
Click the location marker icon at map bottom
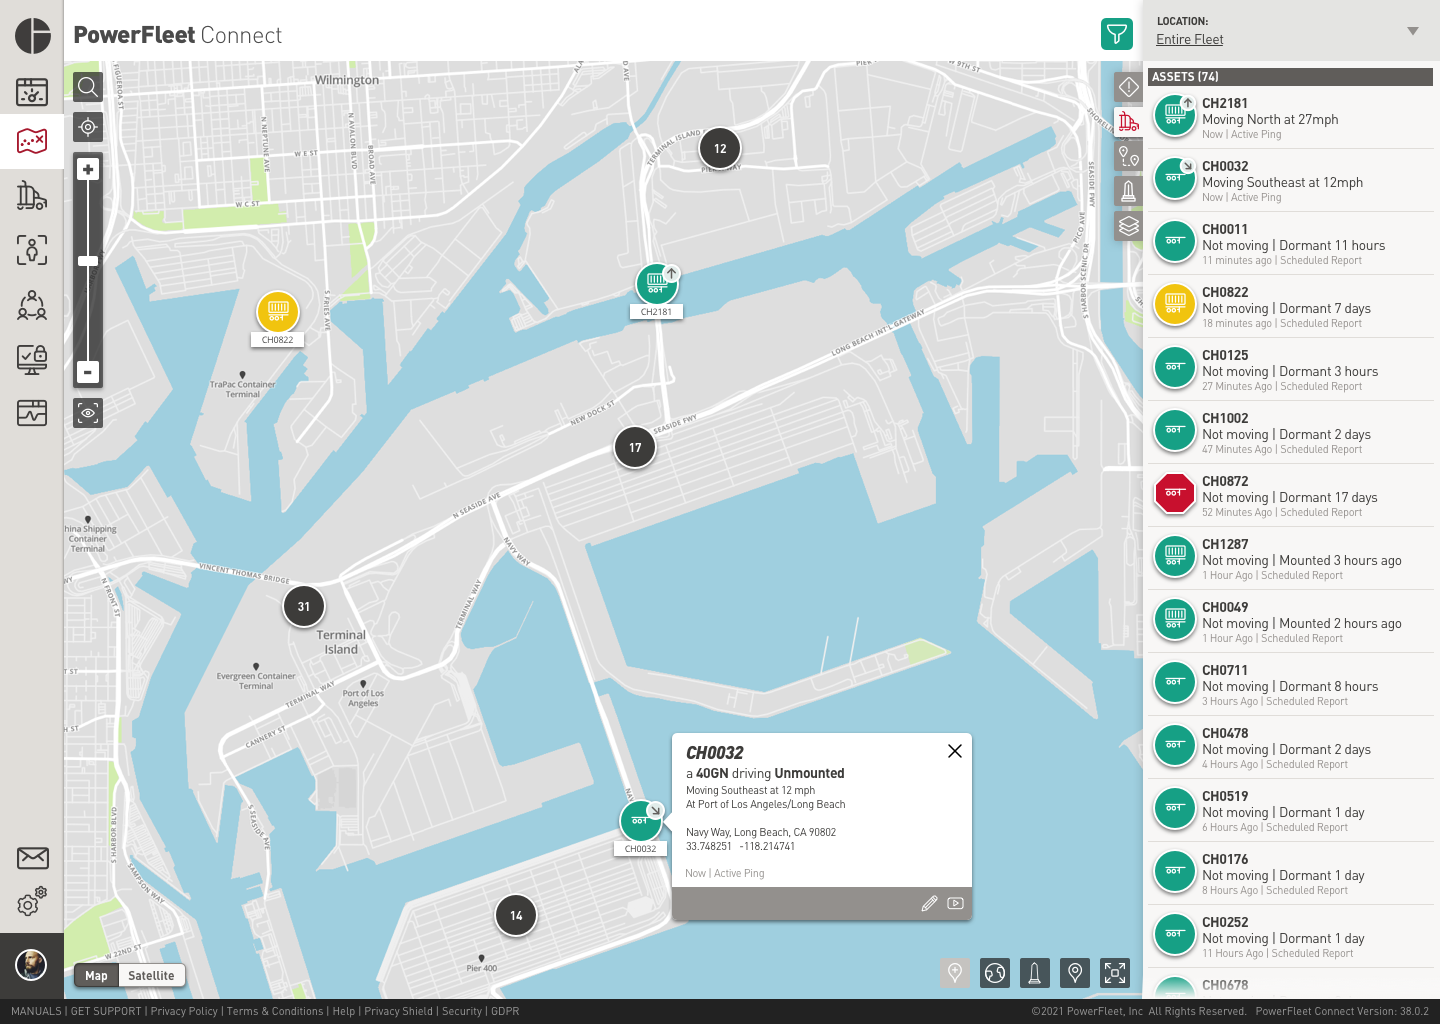[x=1075, y=972]
